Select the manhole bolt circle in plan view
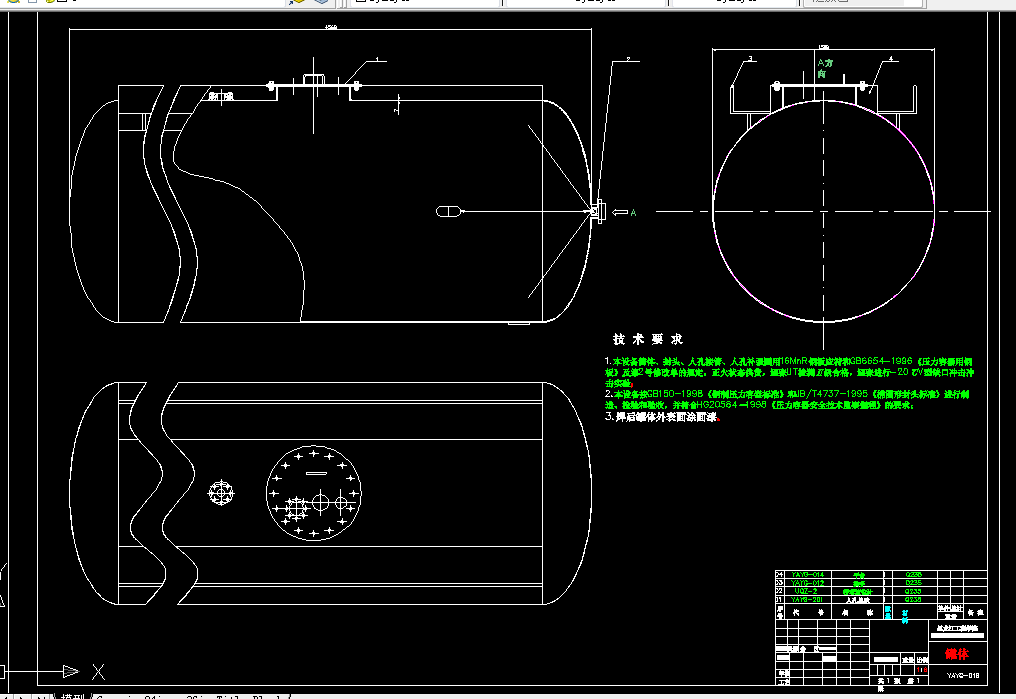This screenshot has width=1016, height=699. click(314, 493)
